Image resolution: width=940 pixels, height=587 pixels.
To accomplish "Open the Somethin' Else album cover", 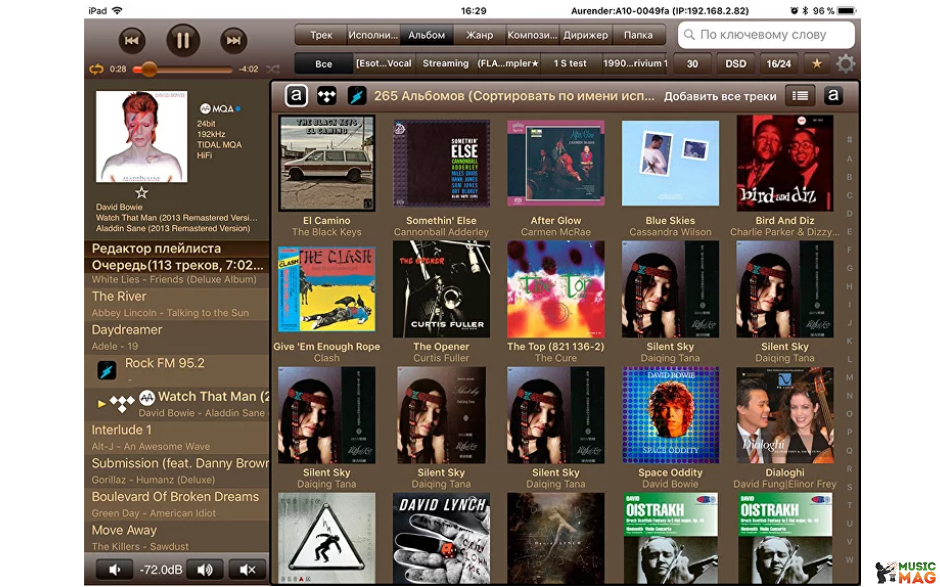I will coord(441,164).
